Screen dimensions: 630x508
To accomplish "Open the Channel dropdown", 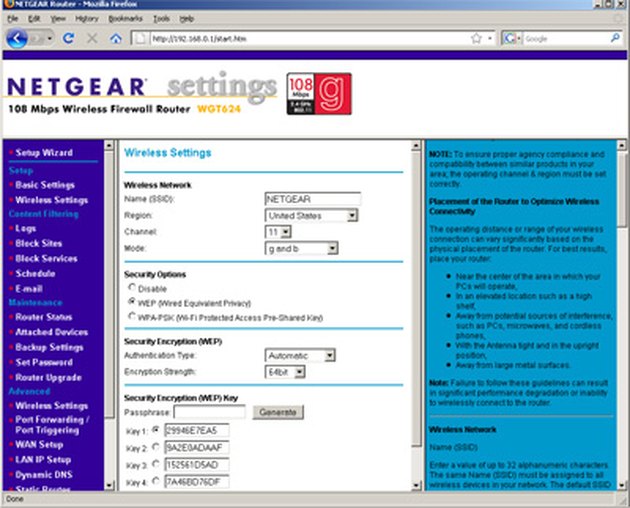I will pos(278,232).
